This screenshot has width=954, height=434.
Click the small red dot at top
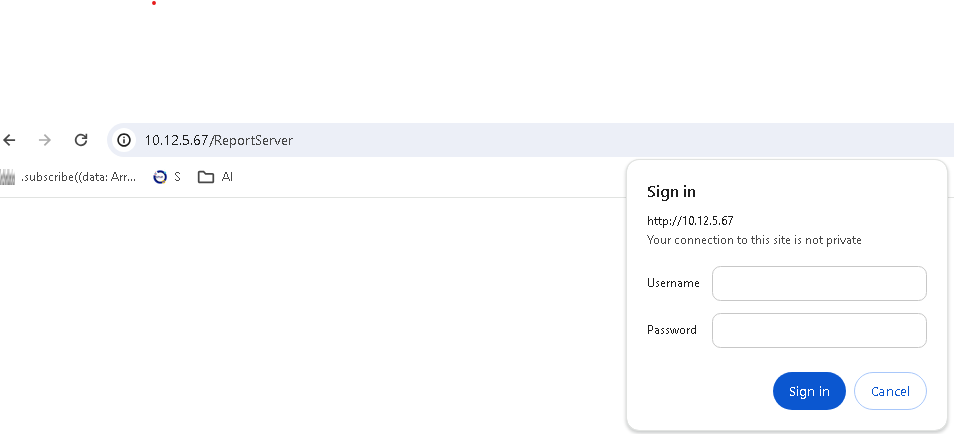(x=154, y=3)
